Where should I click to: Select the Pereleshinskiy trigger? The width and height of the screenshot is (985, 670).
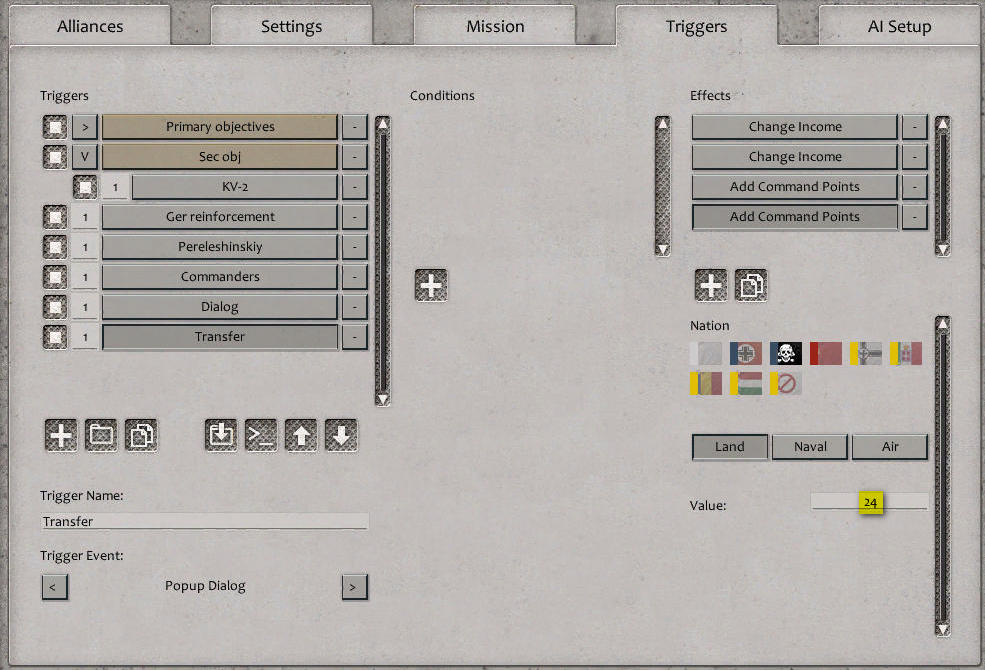[220, 247]
